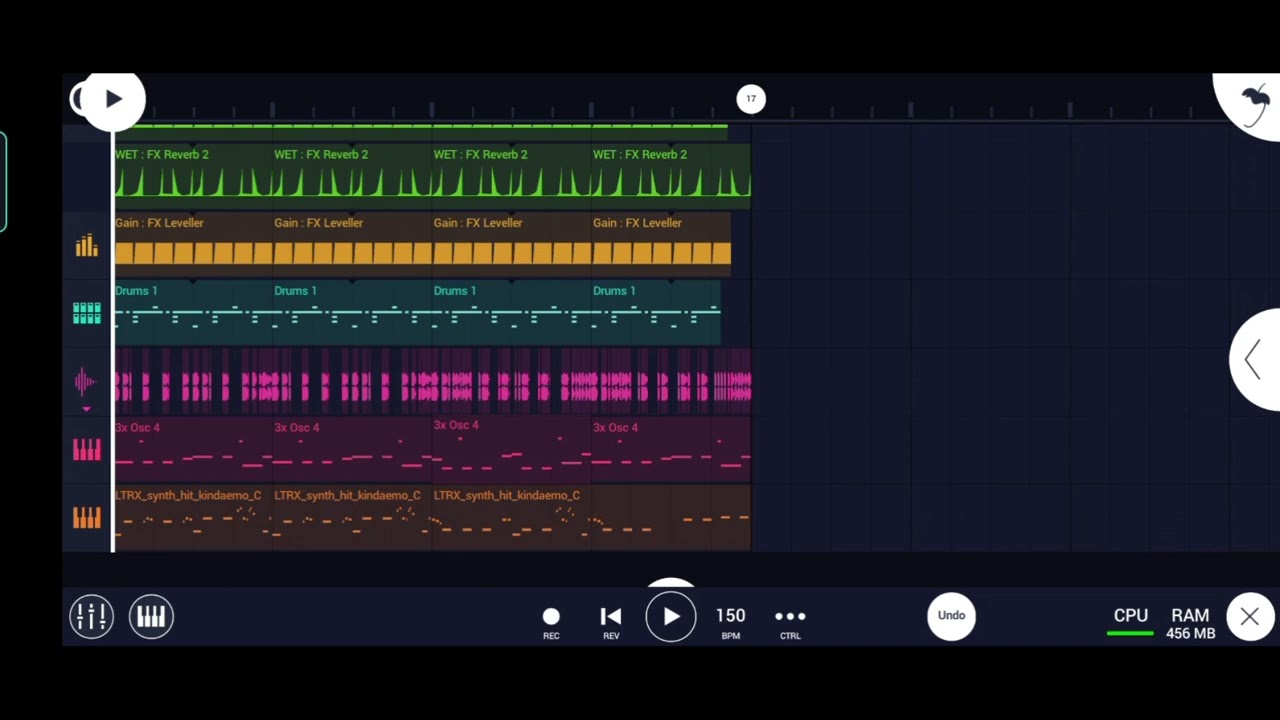Select the last WET : FX Reverb 2 clip
Viewport: 1280px width, 720px height.
pyautogui.click(x=671, y=175)
